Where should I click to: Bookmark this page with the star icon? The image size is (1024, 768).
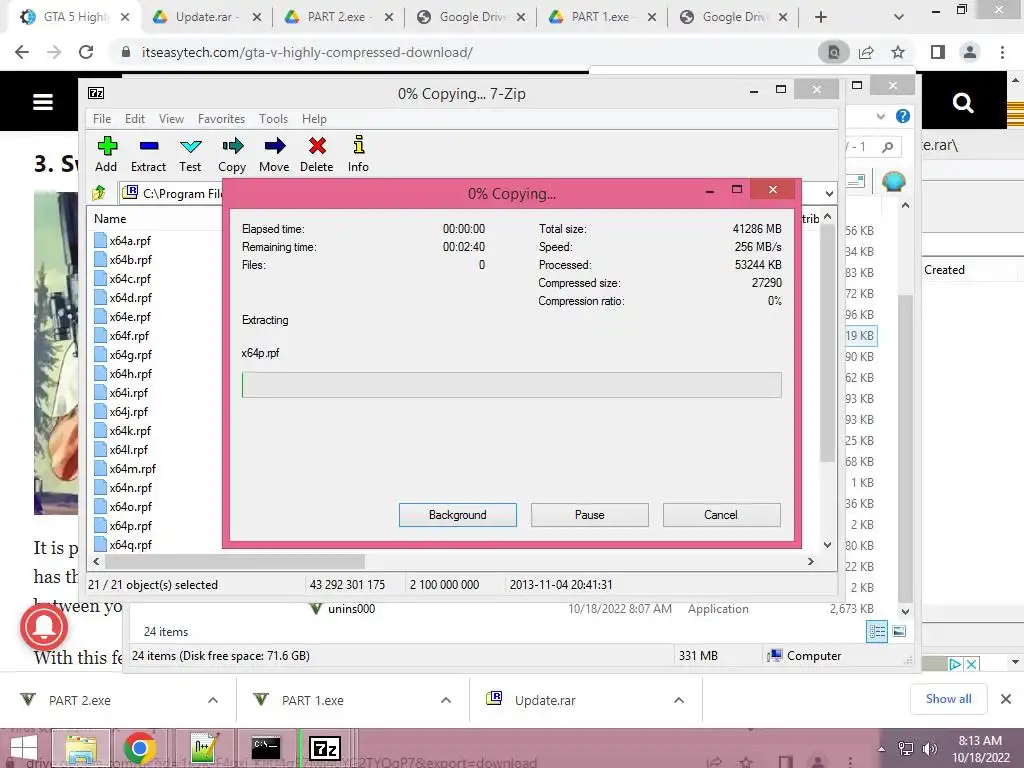click(x=898, y=52)
